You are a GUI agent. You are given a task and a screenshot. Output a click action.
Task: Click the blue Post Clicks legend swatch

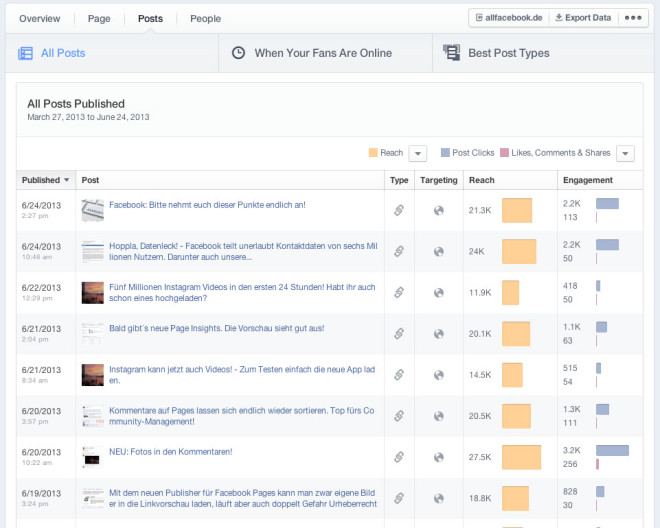(445, 152)
